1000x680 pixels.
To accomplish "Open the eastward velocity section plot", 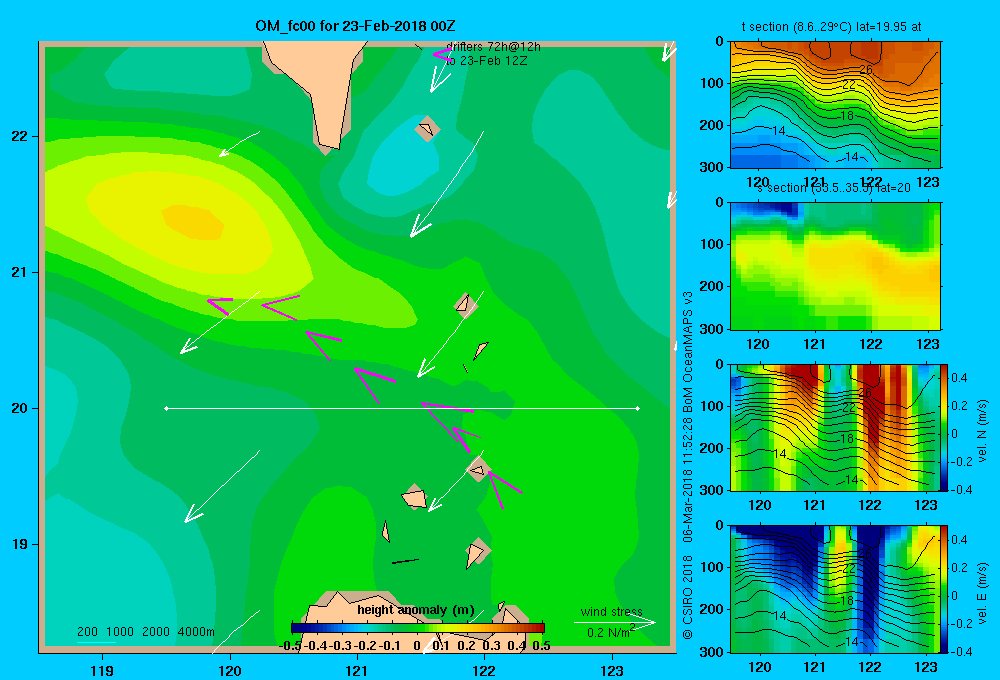I will click(x=835, y=589).
